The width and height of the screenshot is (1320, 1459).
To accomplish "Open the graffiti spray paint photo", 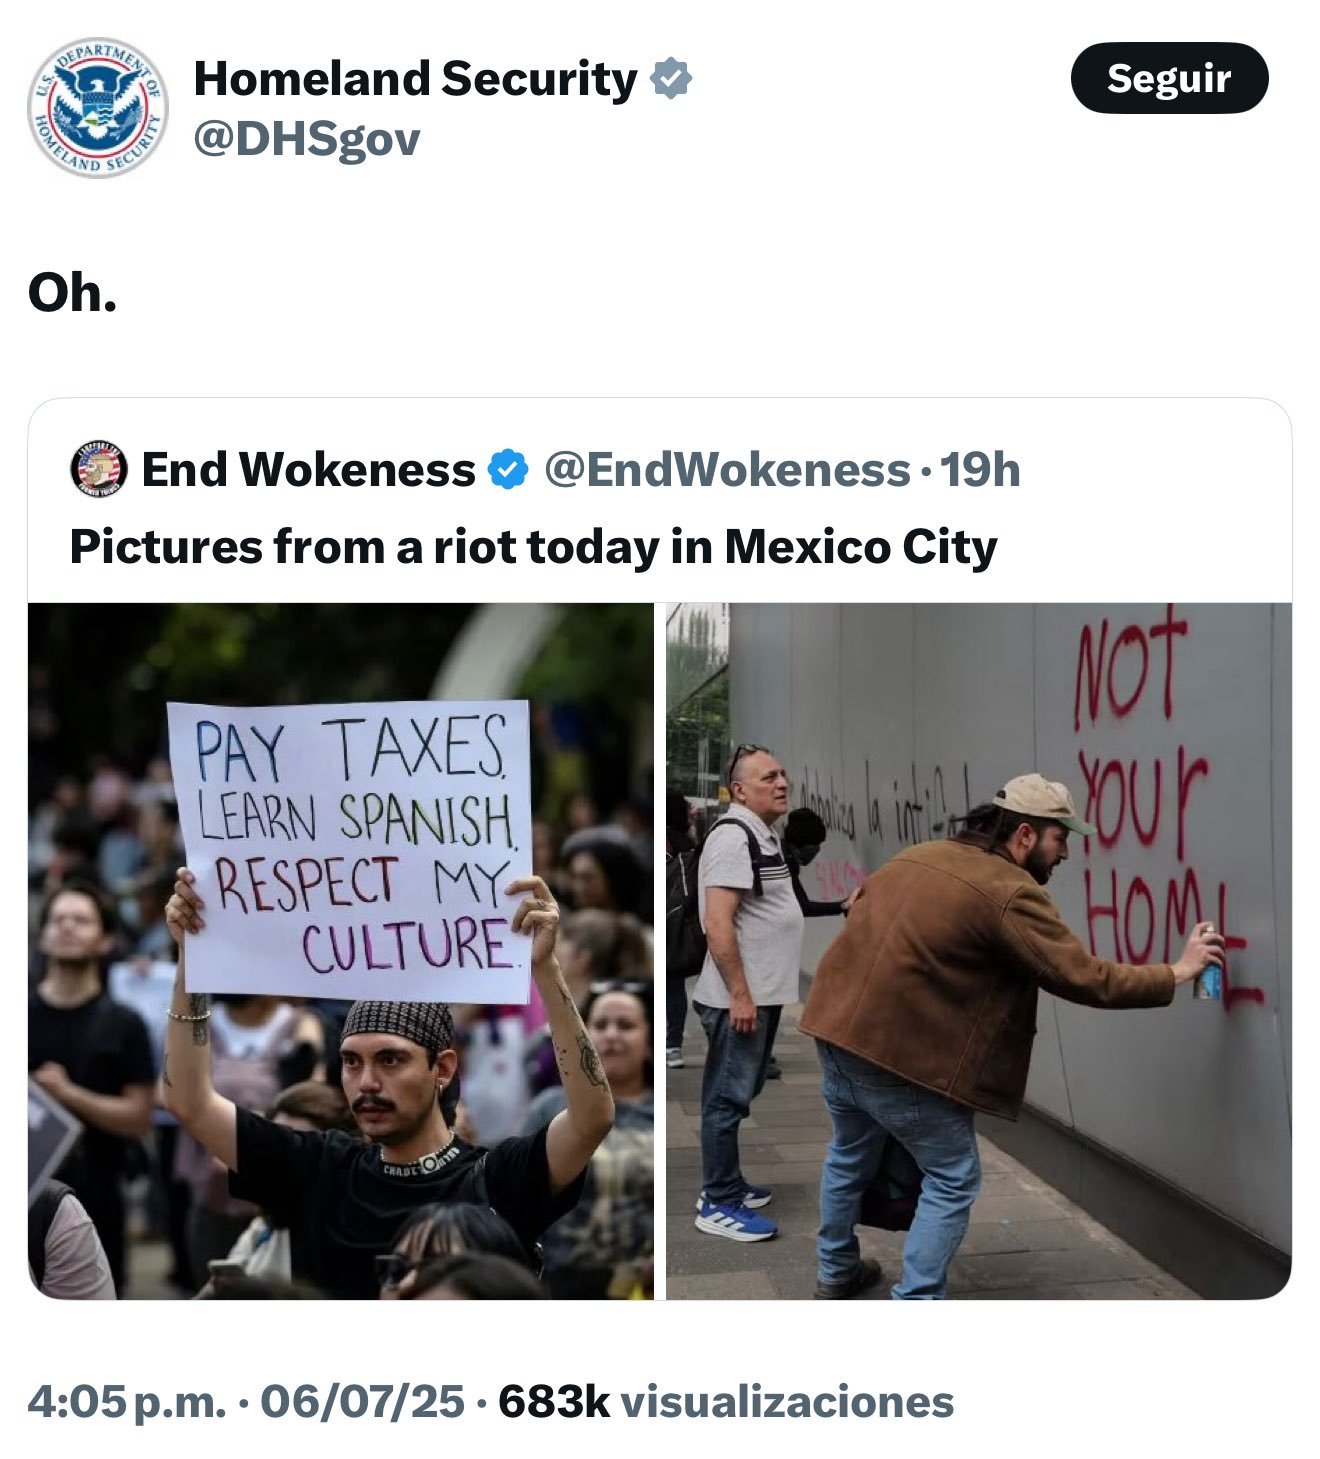I will pos(979,951).
